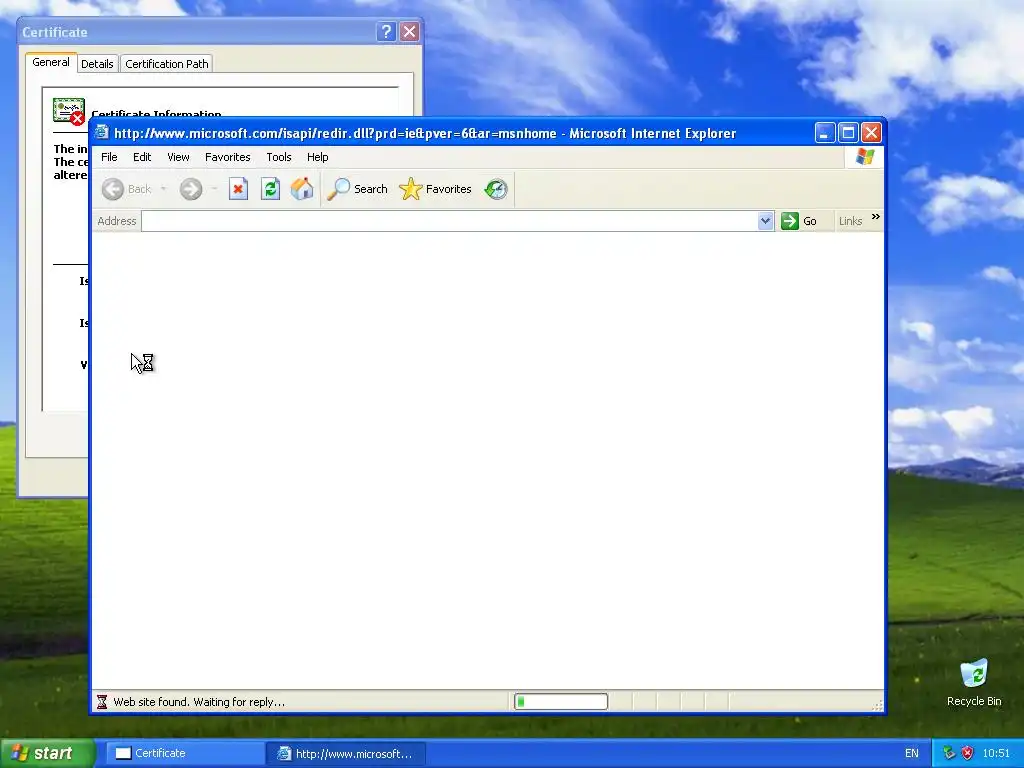
Task: Close the Internet Explorer window
Action: [871, 133]
